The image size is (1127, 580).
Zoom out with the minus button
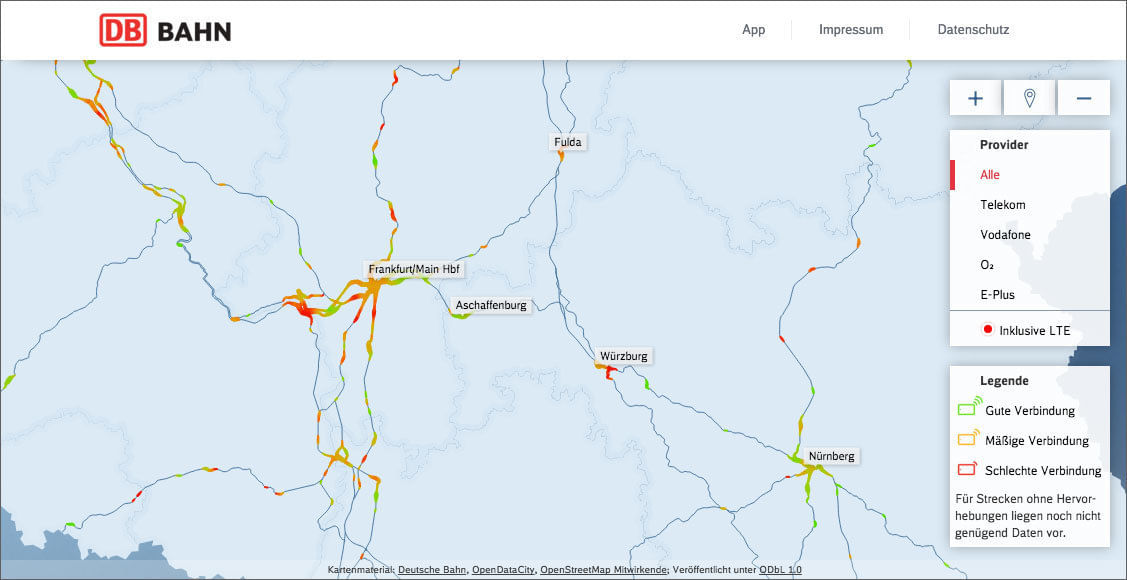(x=1083, y=98)
